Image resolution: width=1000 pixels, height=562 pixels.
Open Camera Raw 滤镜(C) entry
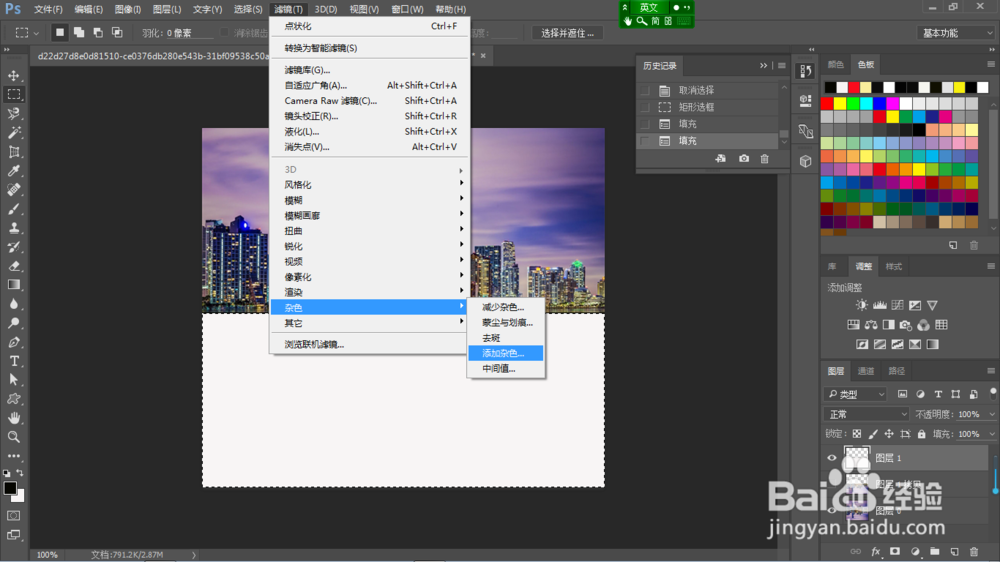coord(369,101)
